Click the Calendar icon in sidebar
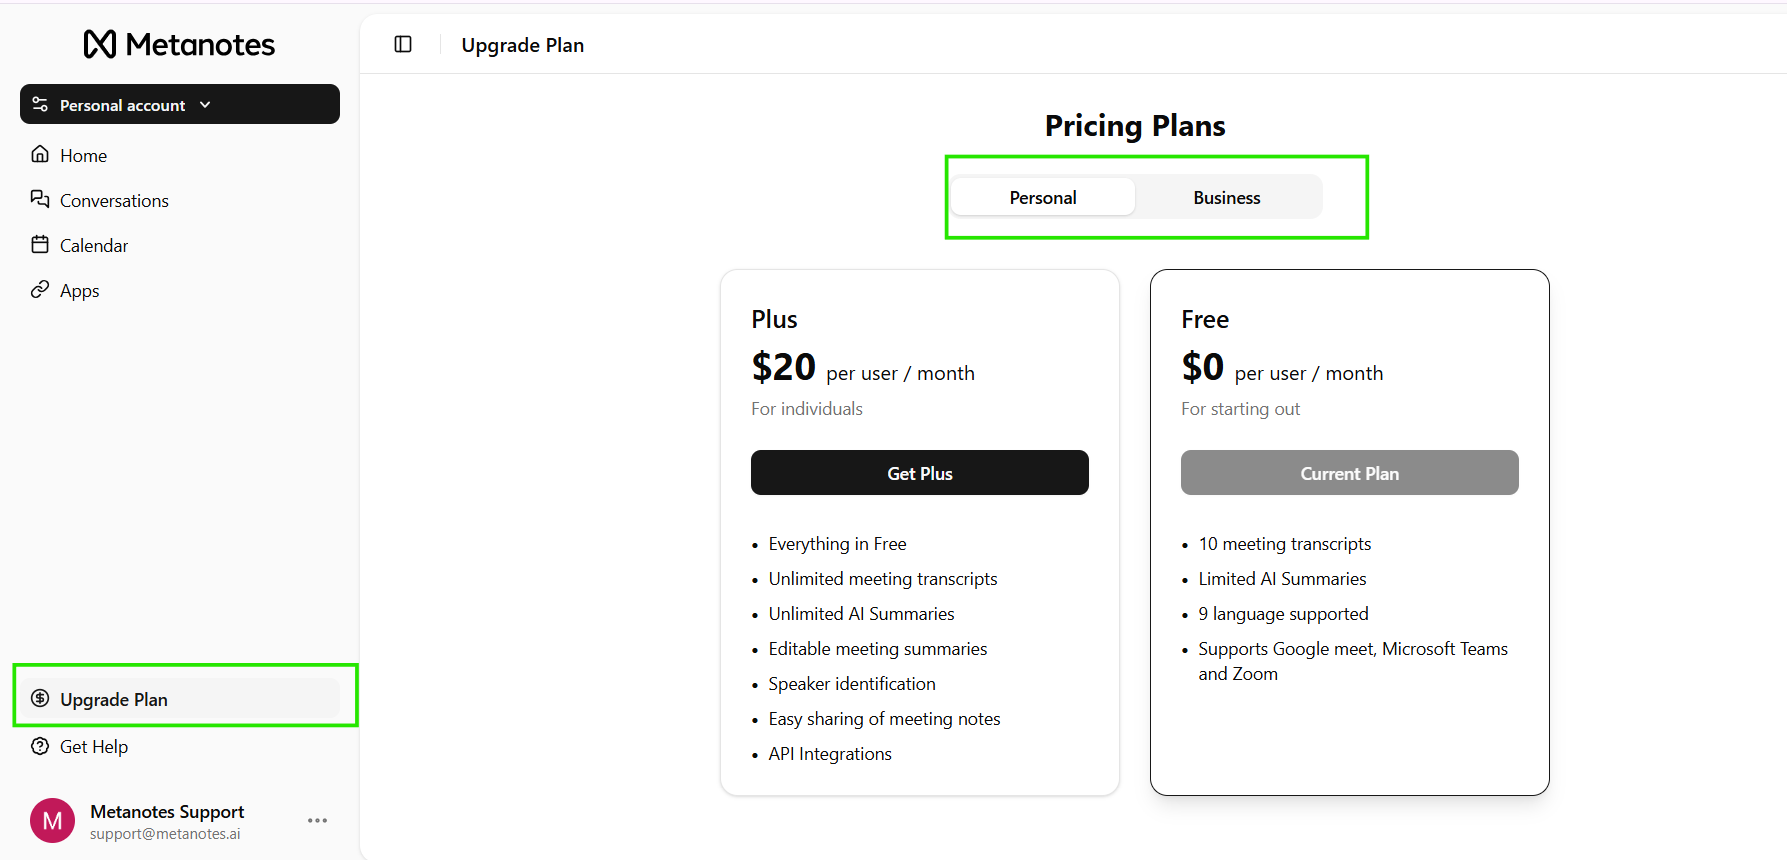Image resolution: width=1787 pixels, height=860 pixels. coord(40,244)
